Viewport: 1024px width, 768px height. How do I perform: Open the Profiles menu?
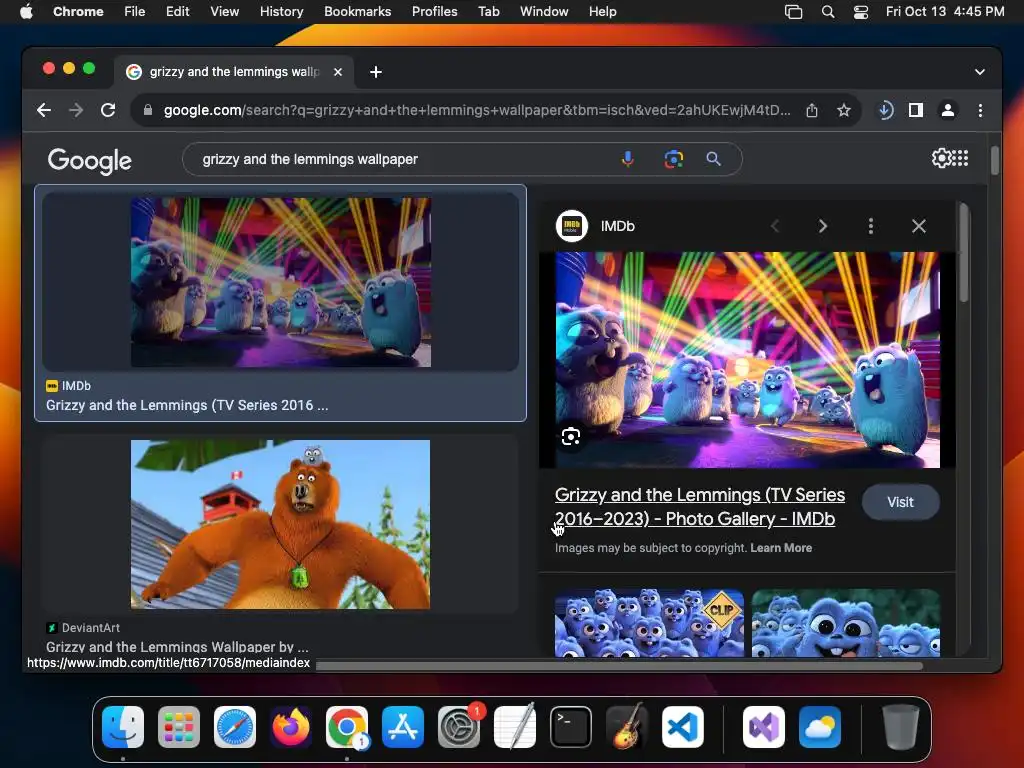(434, 11)
